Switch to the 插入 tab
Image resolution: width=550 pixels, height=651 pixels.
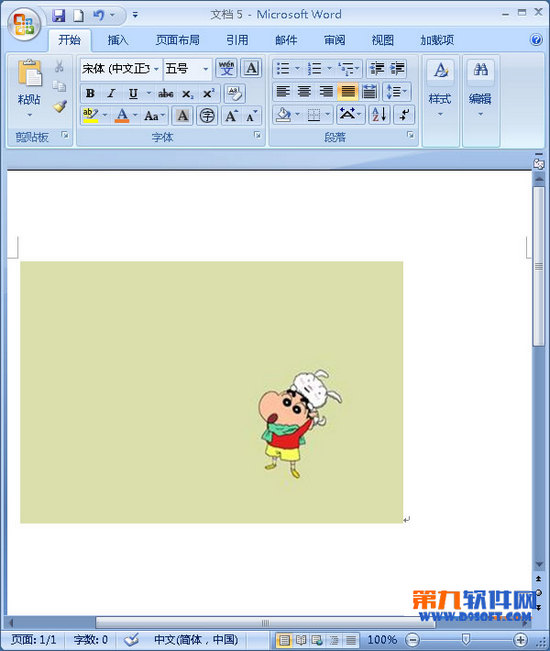(118, 40)
